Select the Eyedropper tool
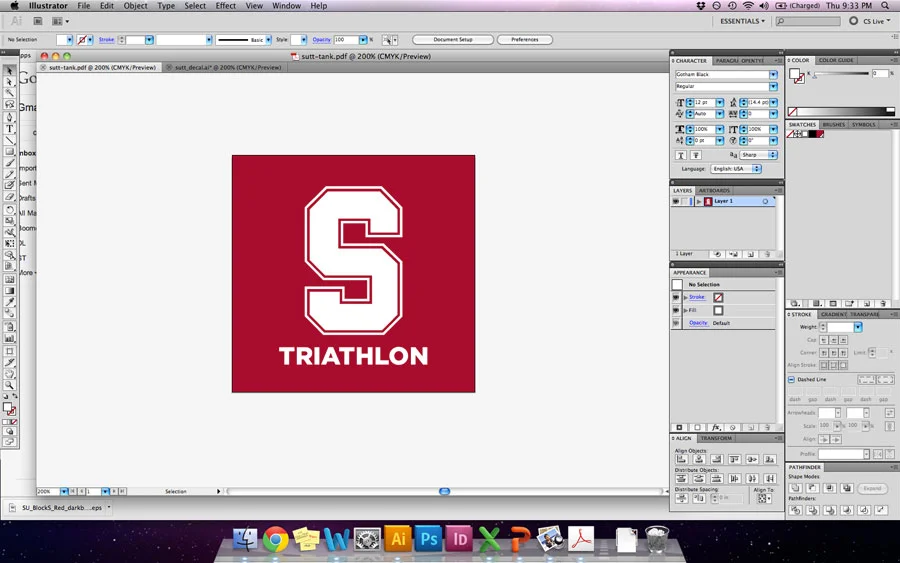The image size is (900, 563). coord(9,302)
